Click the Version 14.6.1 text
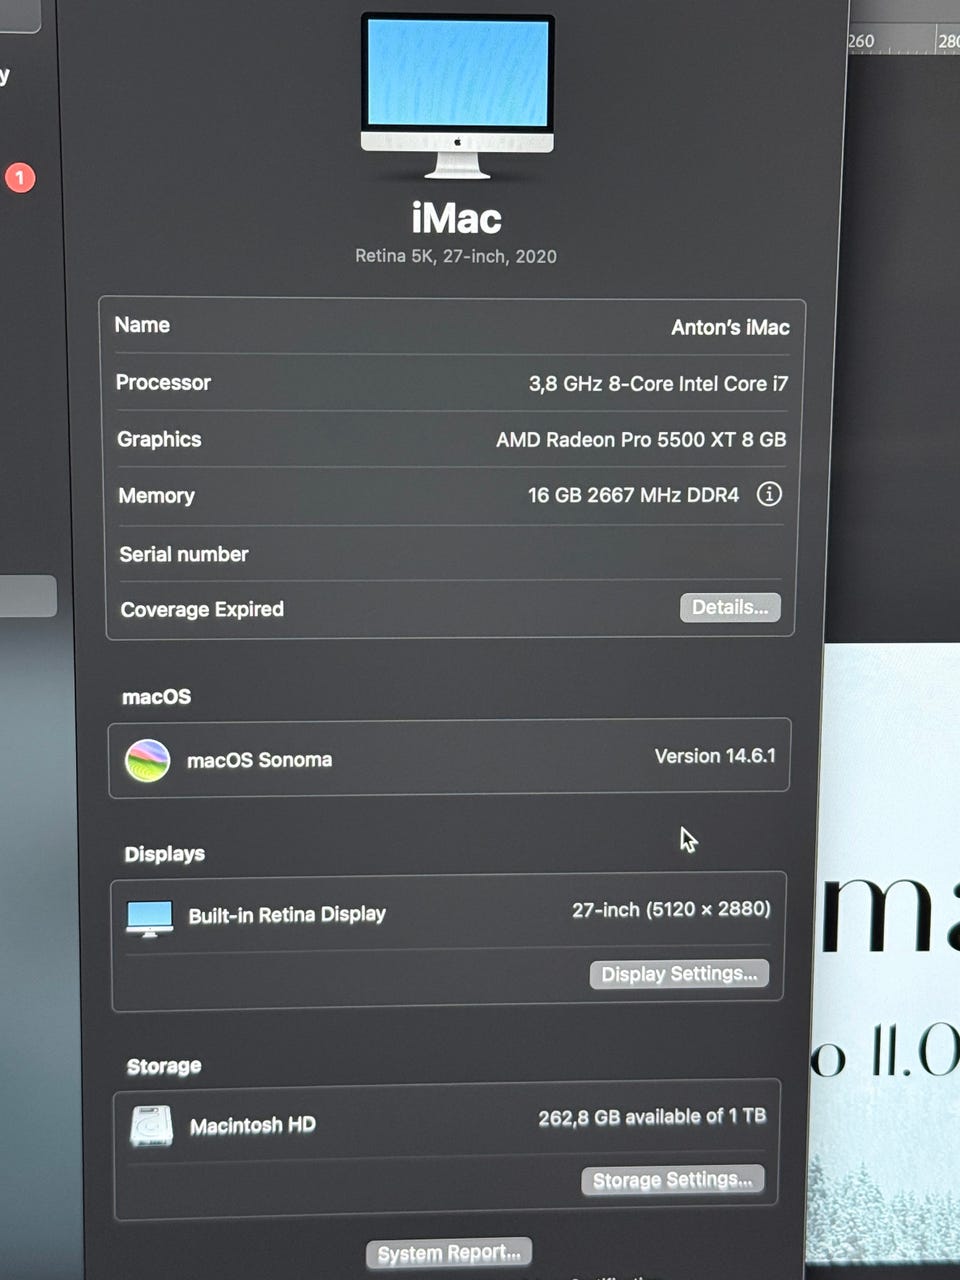 715,756
